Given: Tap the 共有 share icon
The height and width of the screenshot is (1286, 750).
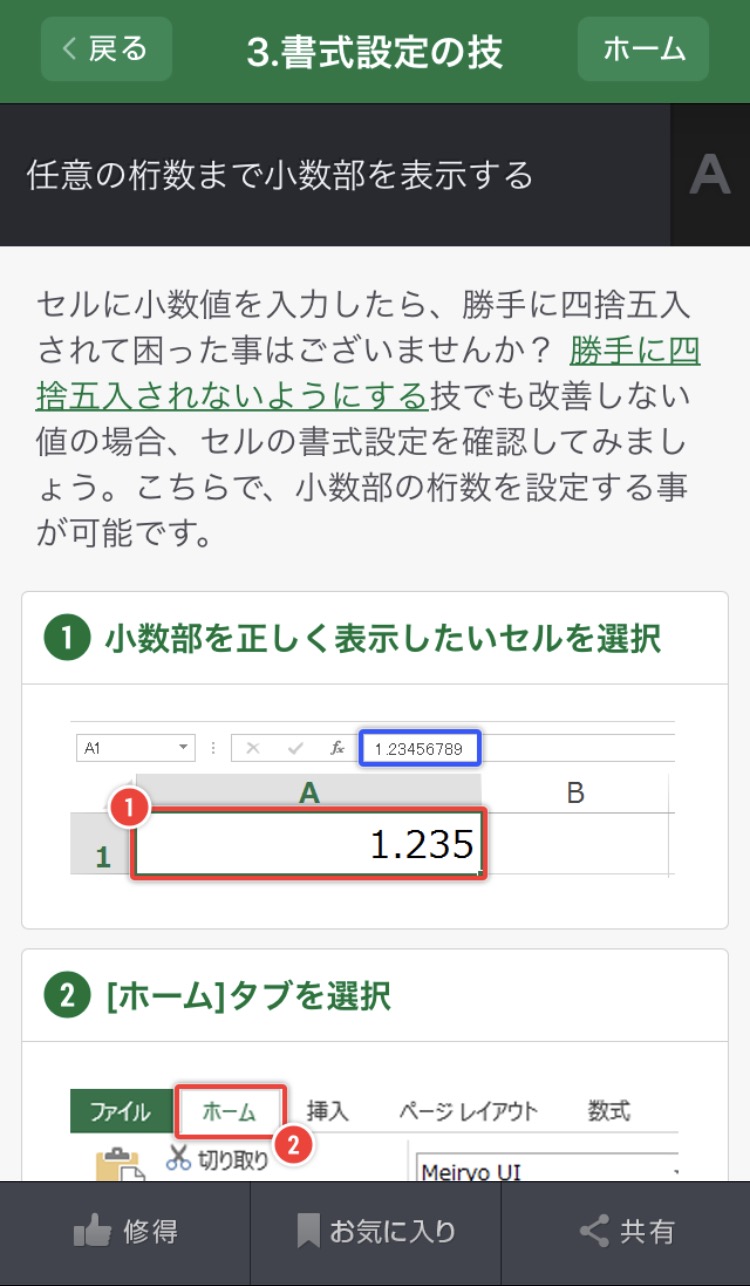Looking at the screenshot, I should tap(594, 1231).
